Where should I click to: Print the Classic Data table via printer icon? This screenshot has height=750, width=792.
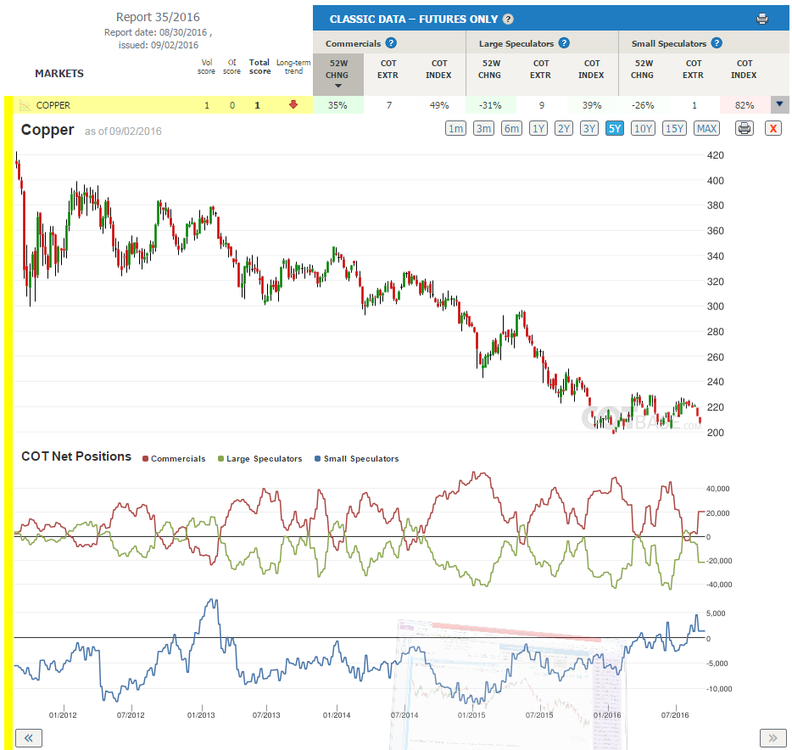point(762,19)
